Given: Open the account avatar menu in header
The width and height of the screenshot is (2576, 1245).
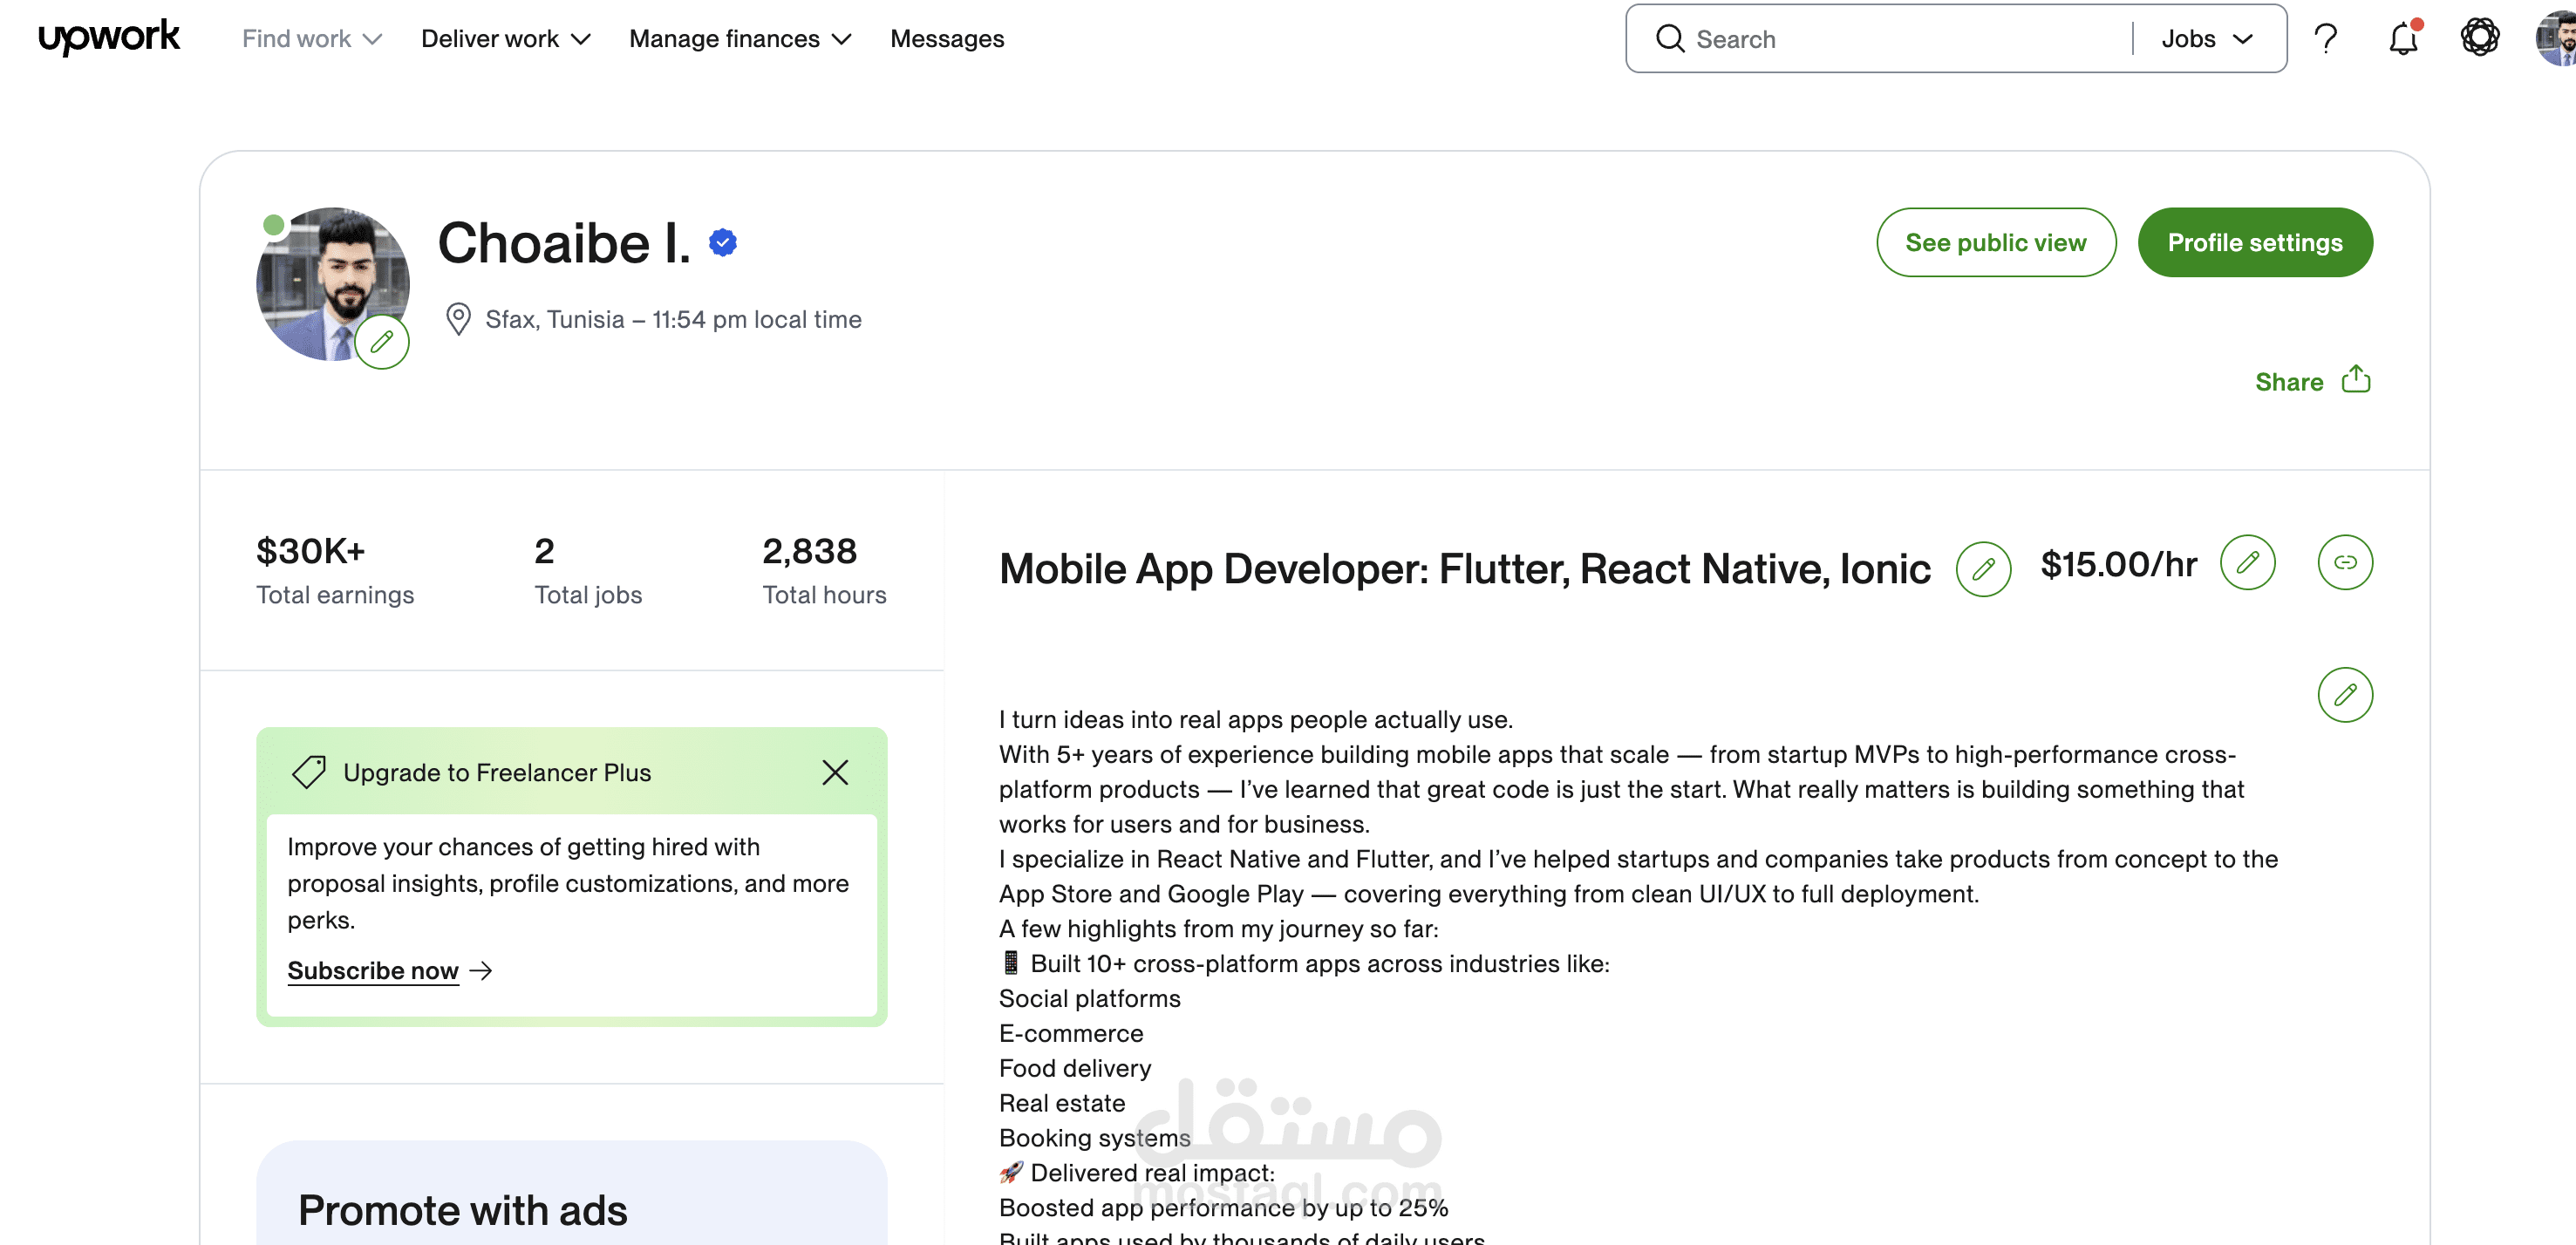Looking at the screenshot, I should point(2555,38).
